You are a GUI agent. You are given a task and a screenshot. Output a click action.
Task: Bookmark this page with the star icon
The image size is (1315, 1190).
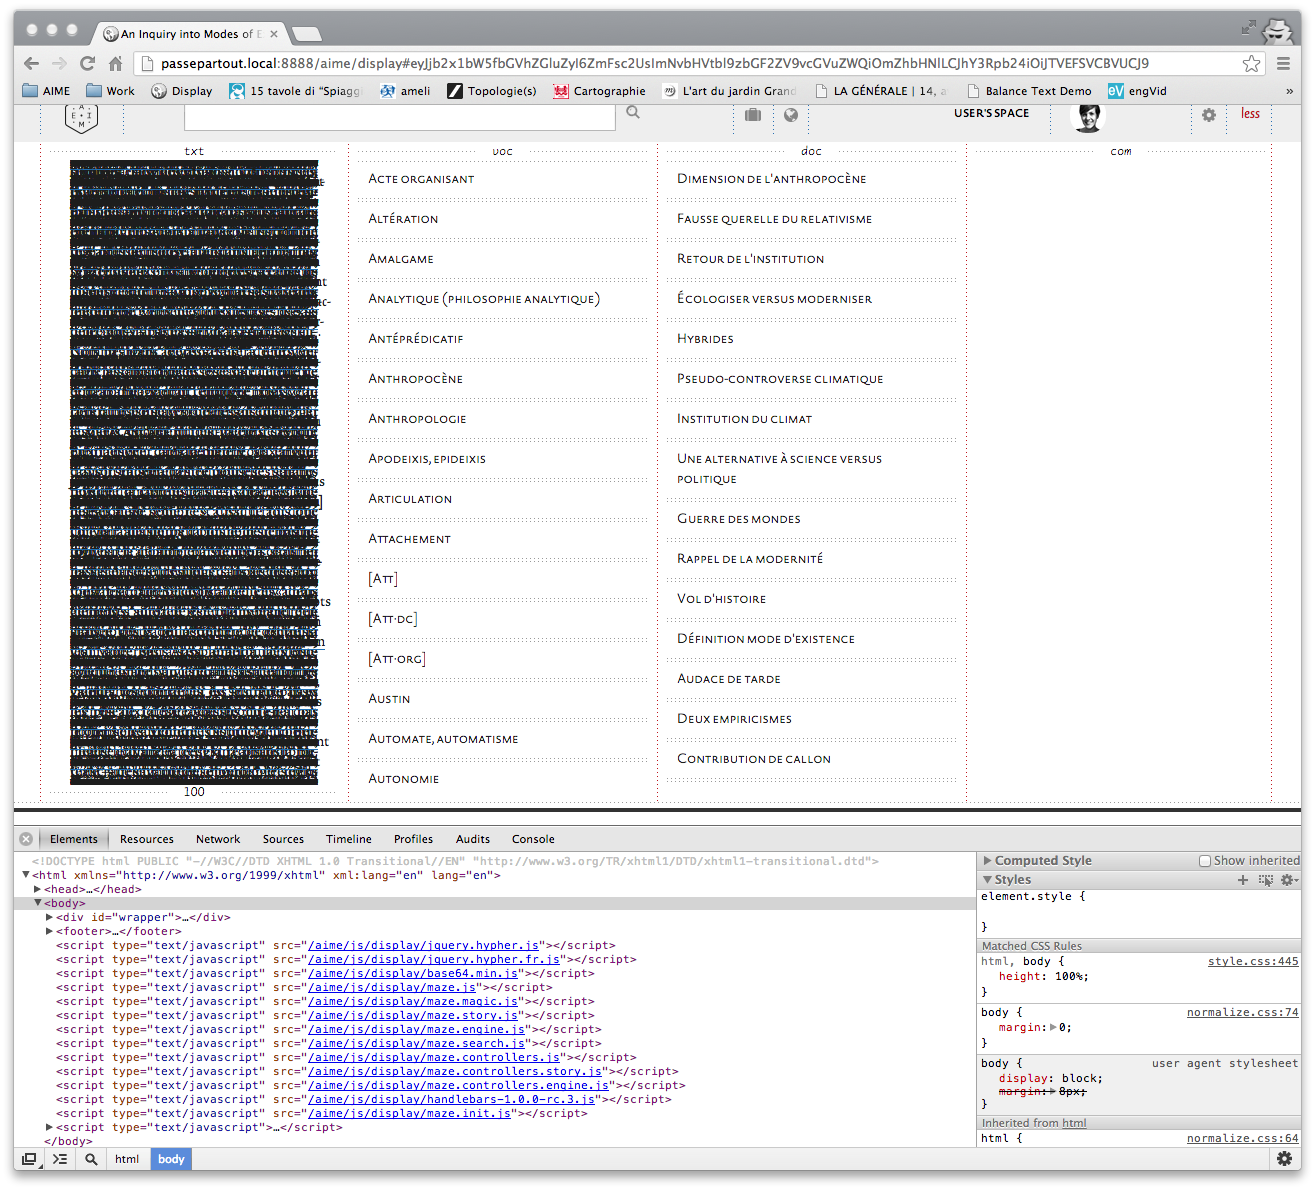tap(1251, 63)
